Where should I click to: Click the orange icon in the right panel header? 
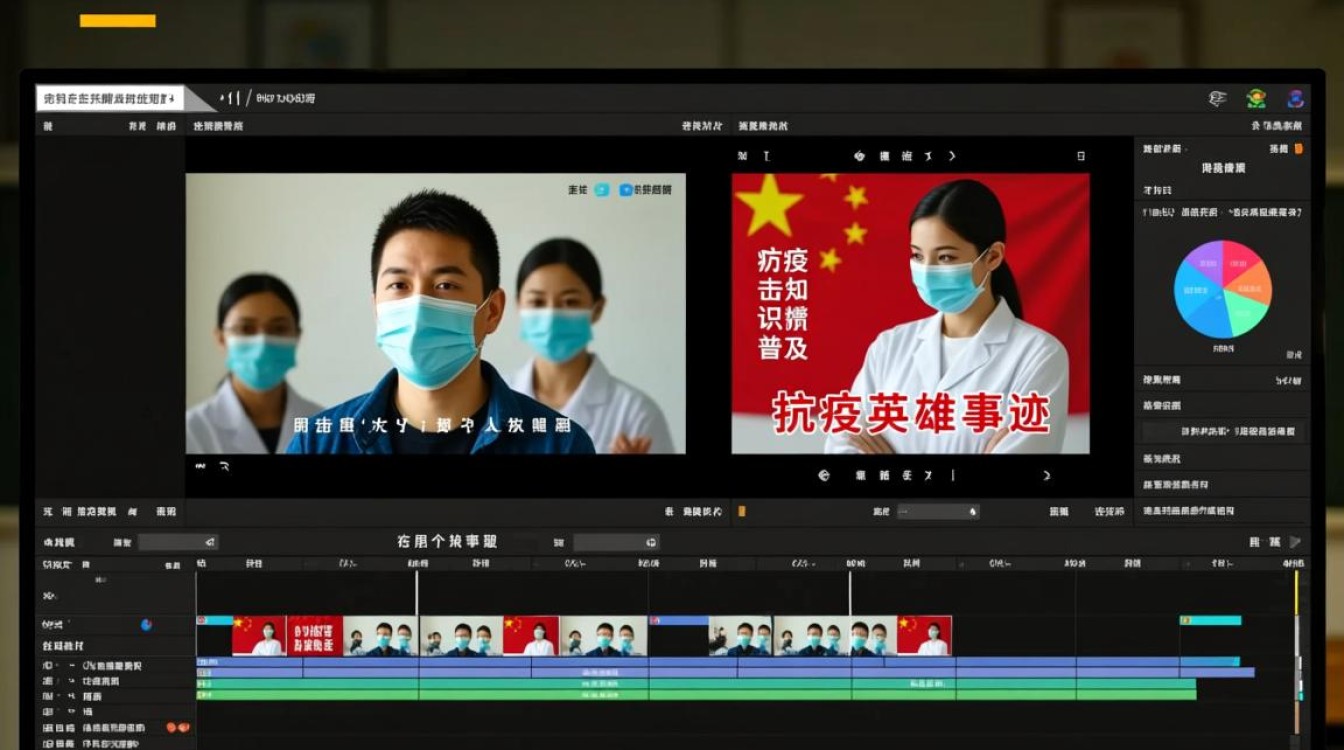point(1298,148)
